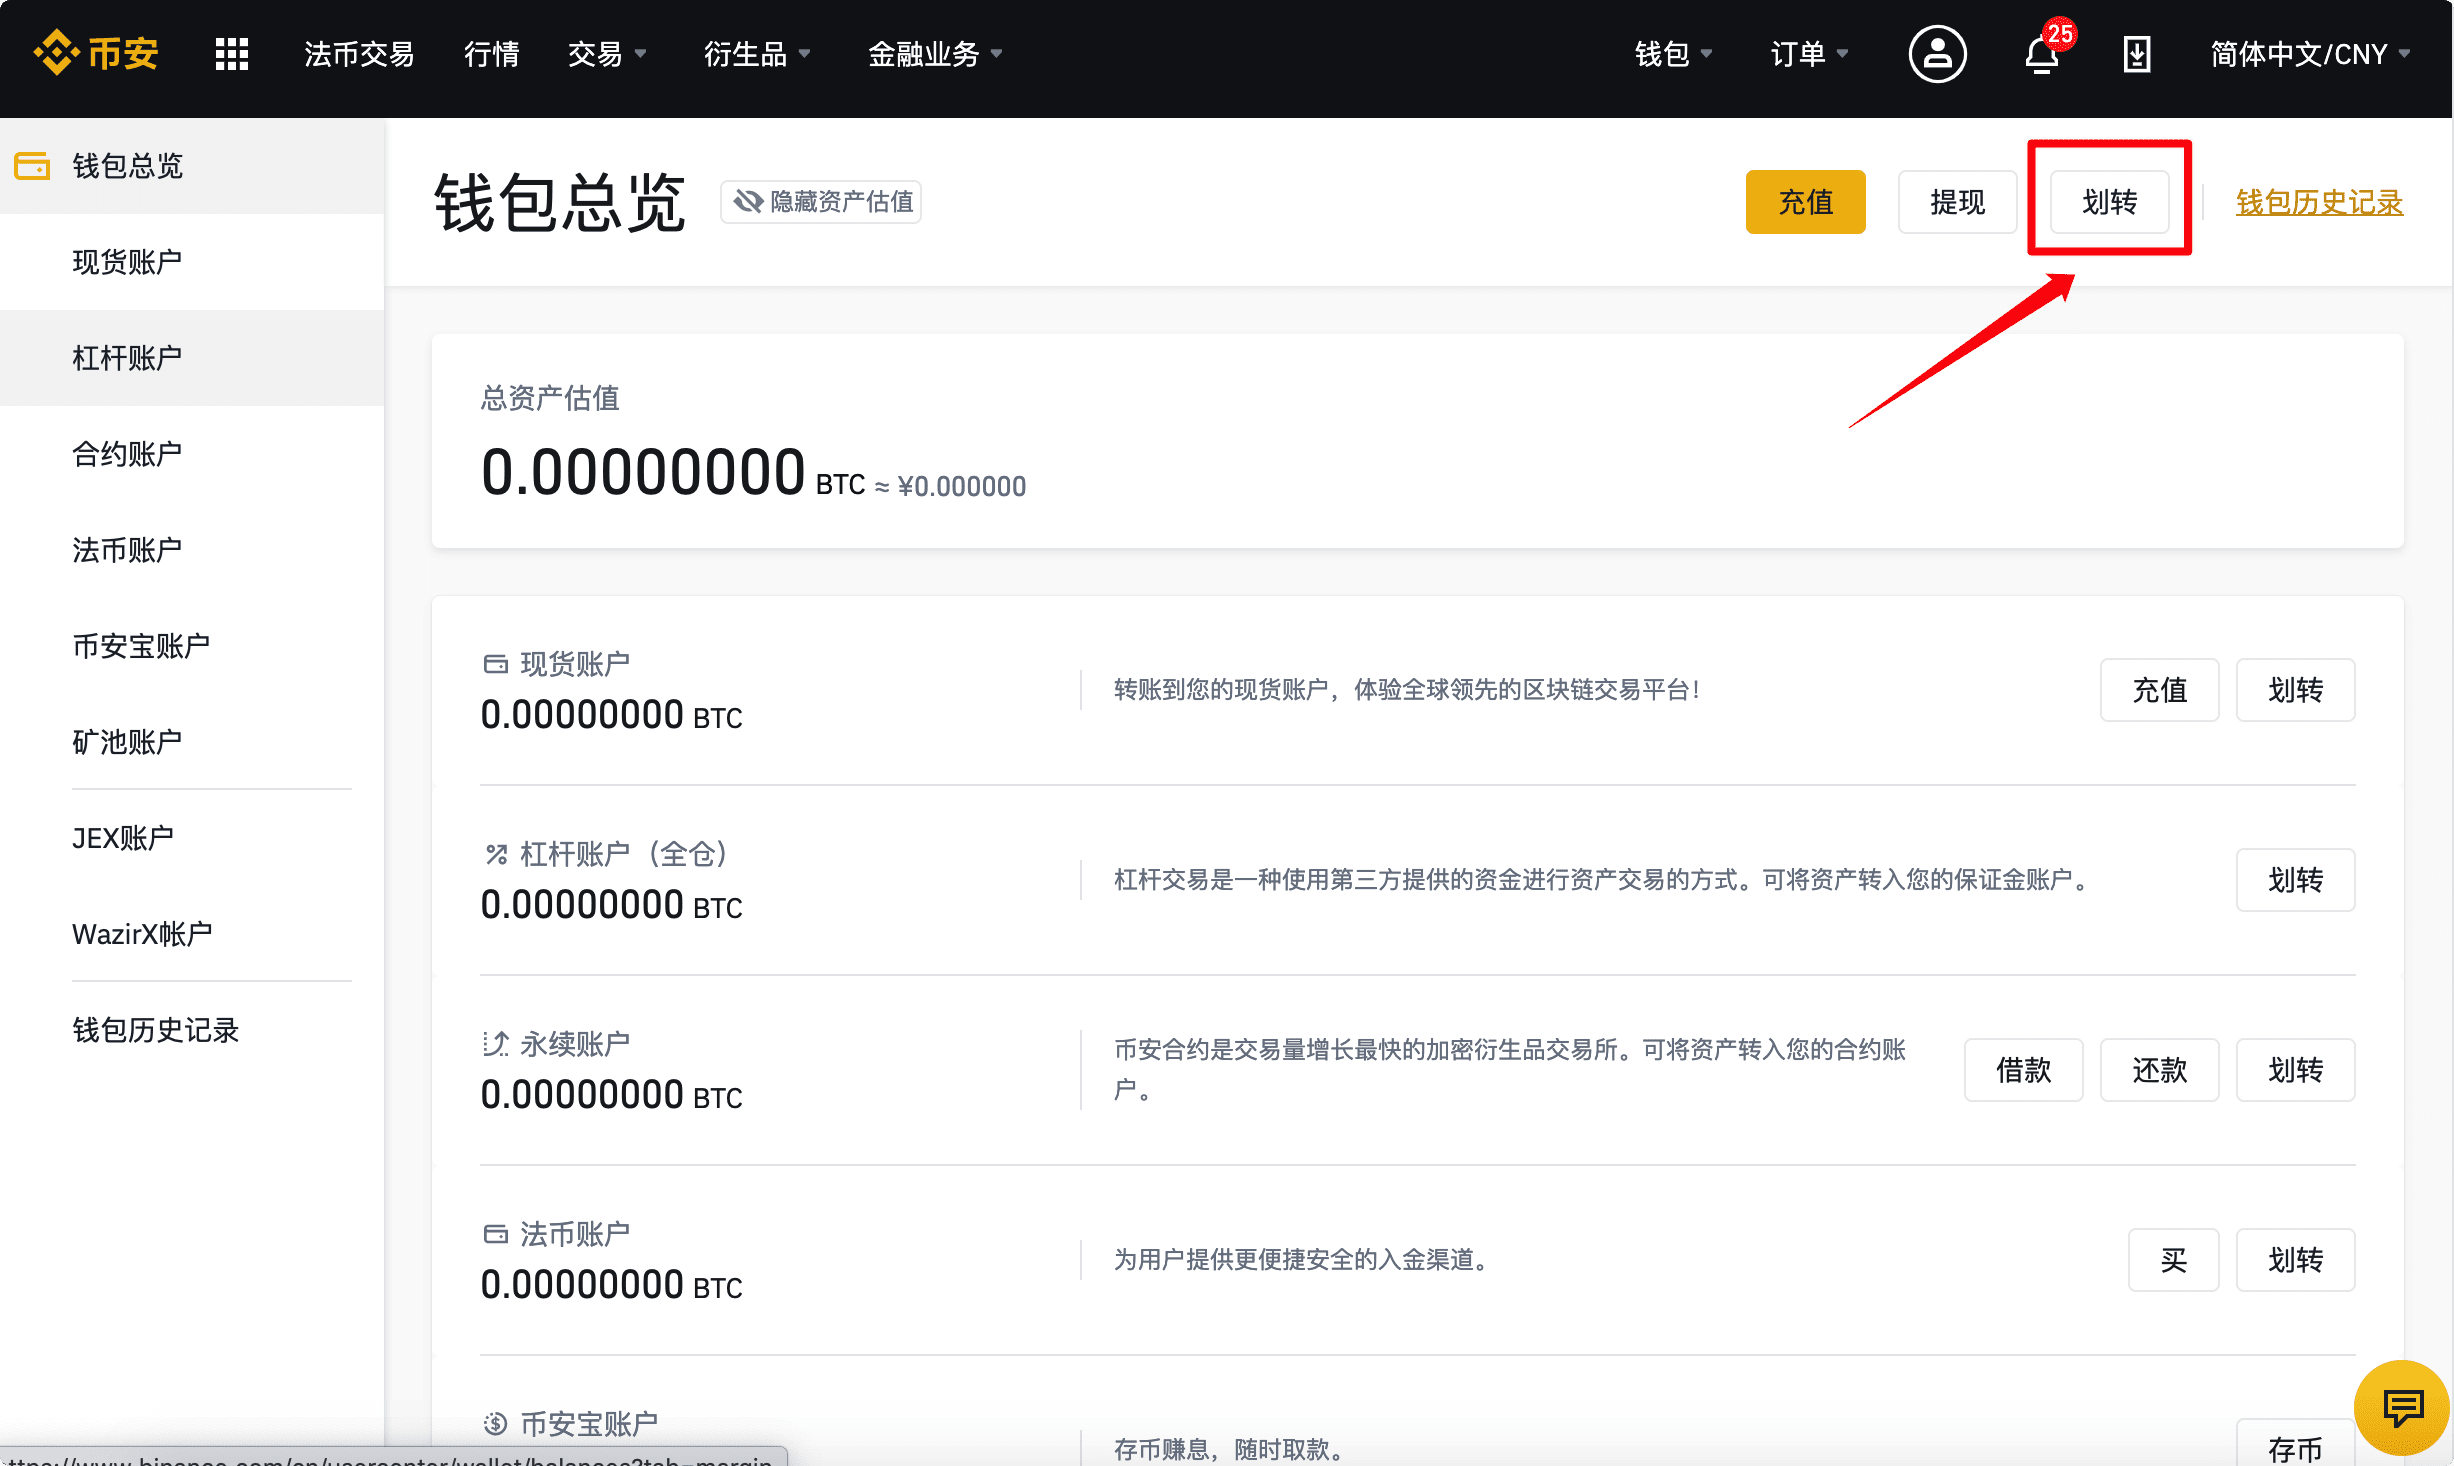Click the top 划转 button
Screen dimensions: 2454x1466
pos(2109,202)
